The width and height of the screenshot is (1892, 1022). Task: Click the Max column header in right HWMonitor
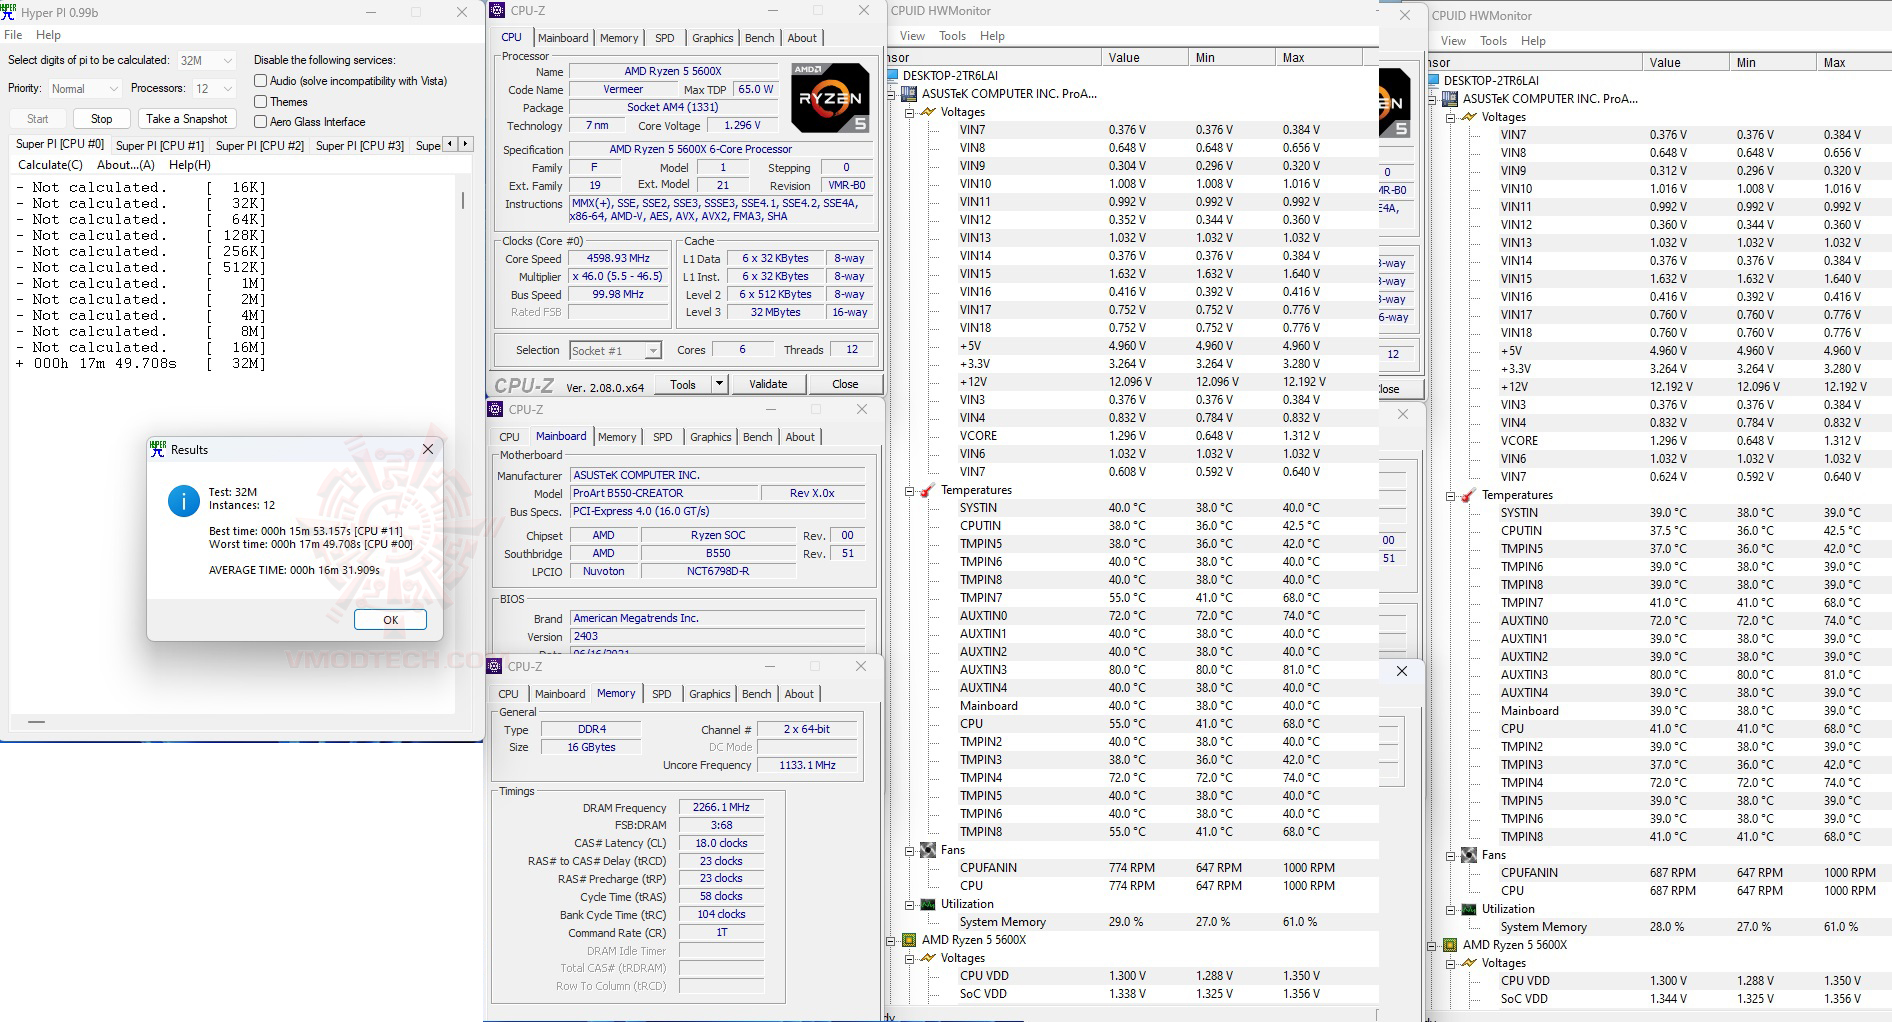point(1853,63)
